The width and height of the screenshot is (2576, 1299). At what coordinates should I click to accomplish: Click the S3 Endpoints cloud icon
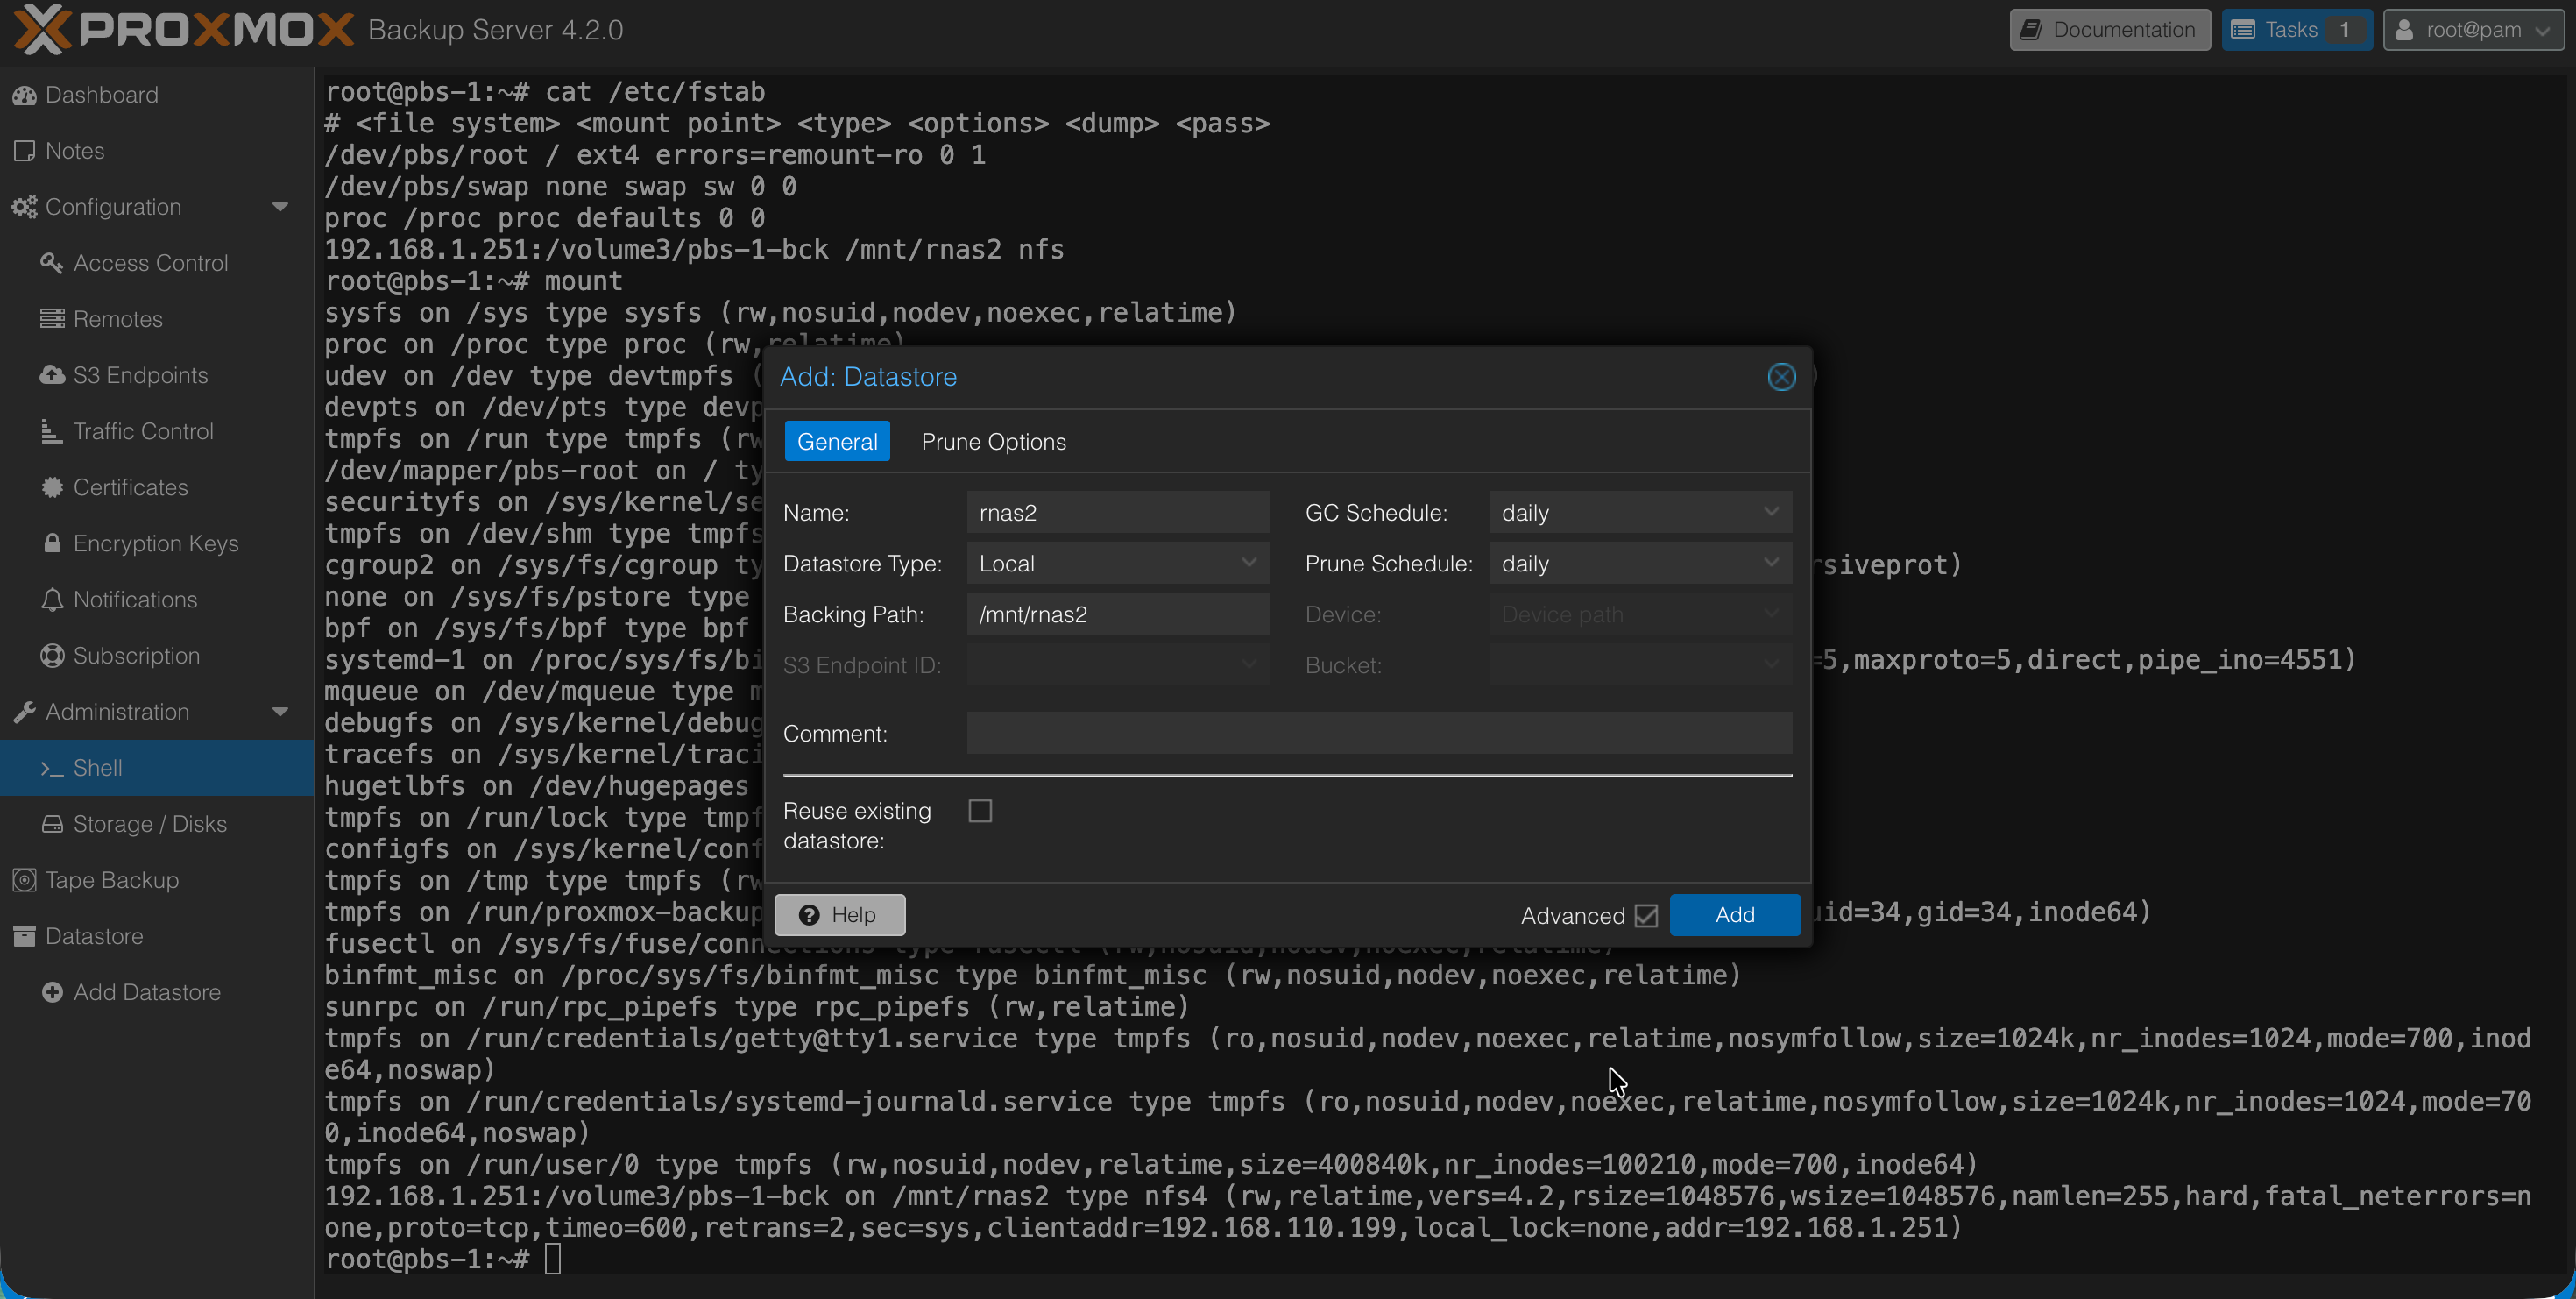pyautogui.click(x=51, y=375)
